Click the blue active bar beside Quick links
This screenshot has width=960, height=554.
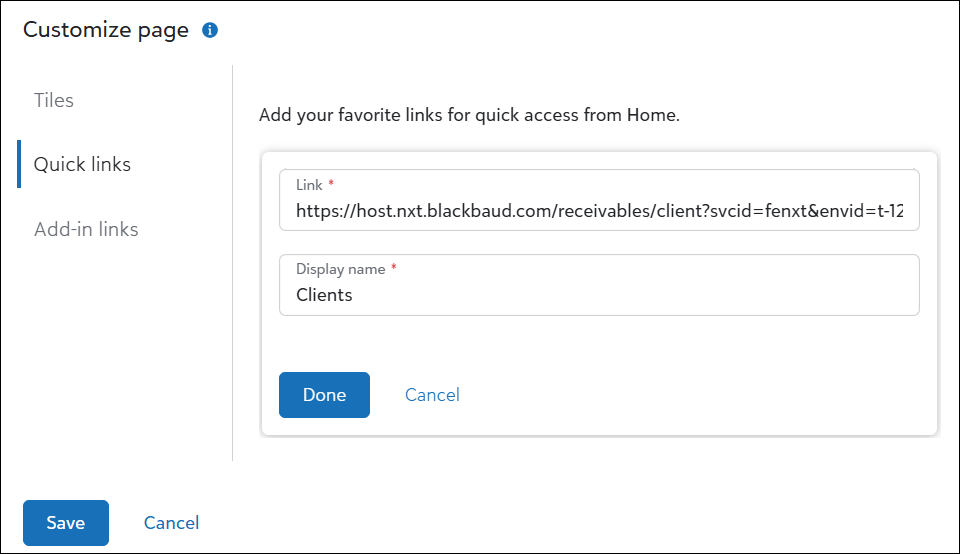click(x=19, y=164)
